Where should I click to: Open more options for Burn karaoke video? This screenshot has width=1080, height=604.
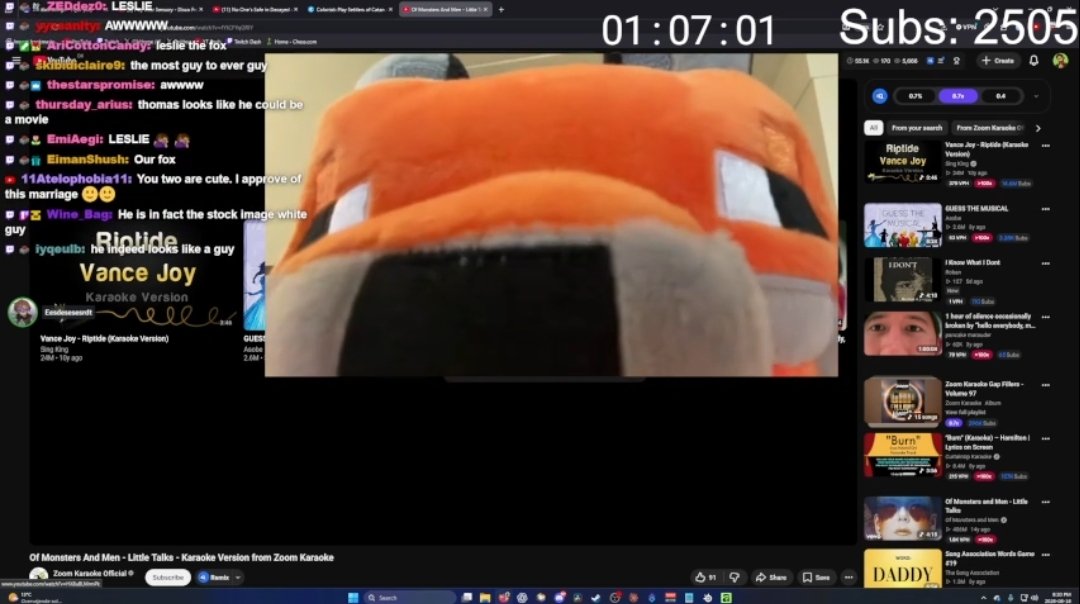click(x=1046, y=439)
